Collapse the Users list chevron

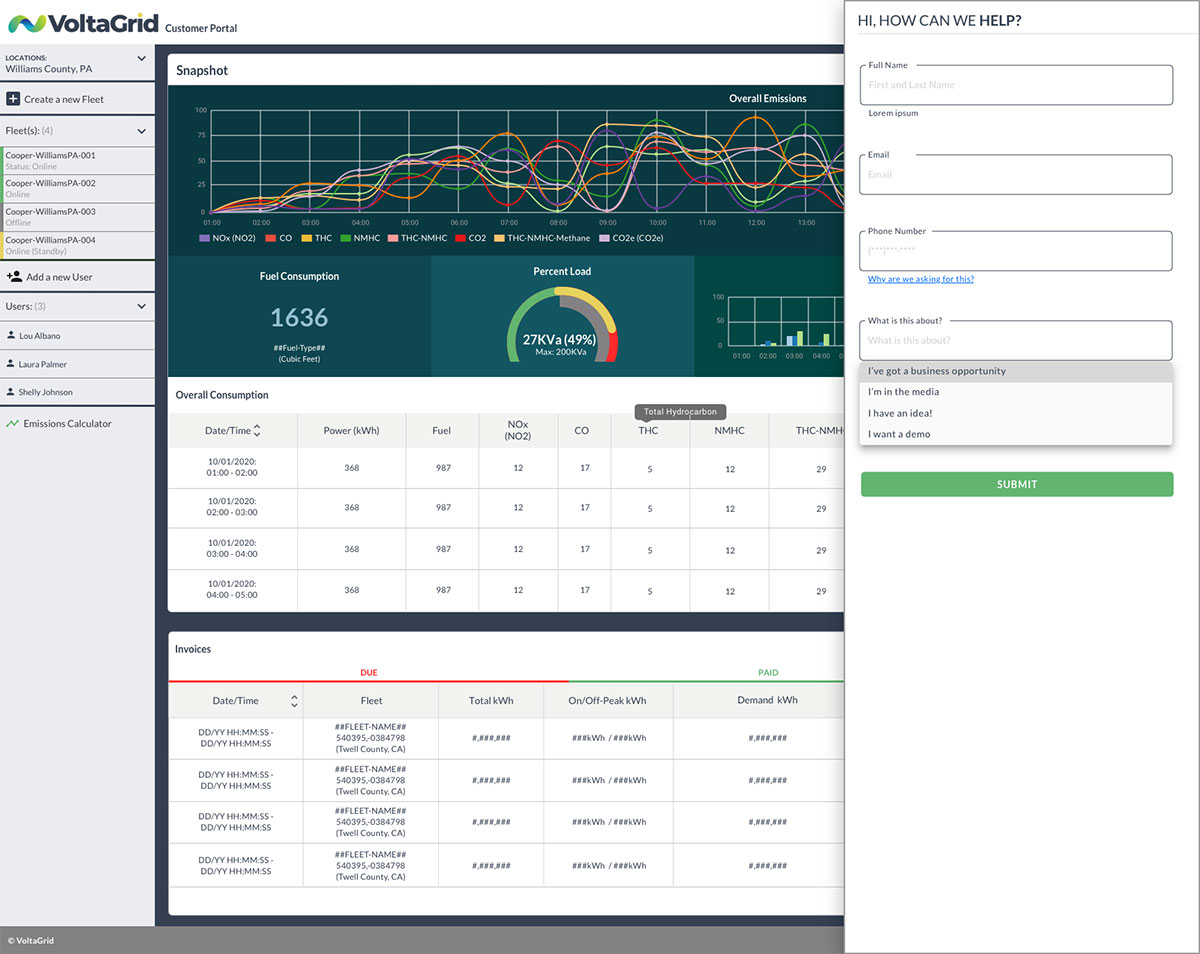pyautogui.click(x=141, y=306)
